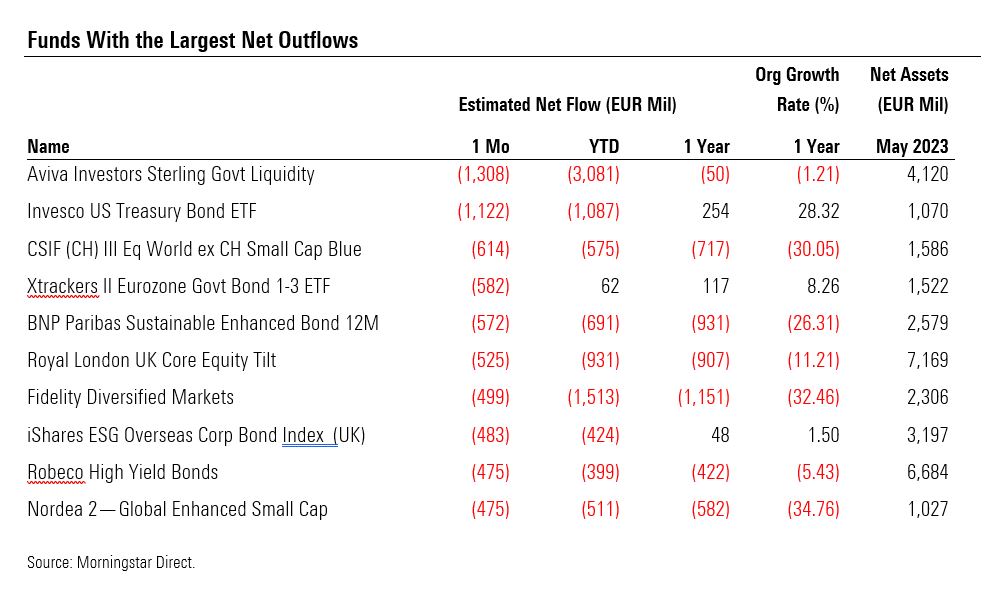The image size is (989, 600).
Task: Click the Source: Morningstar Direct footnote
Action: tap(111, 562)
